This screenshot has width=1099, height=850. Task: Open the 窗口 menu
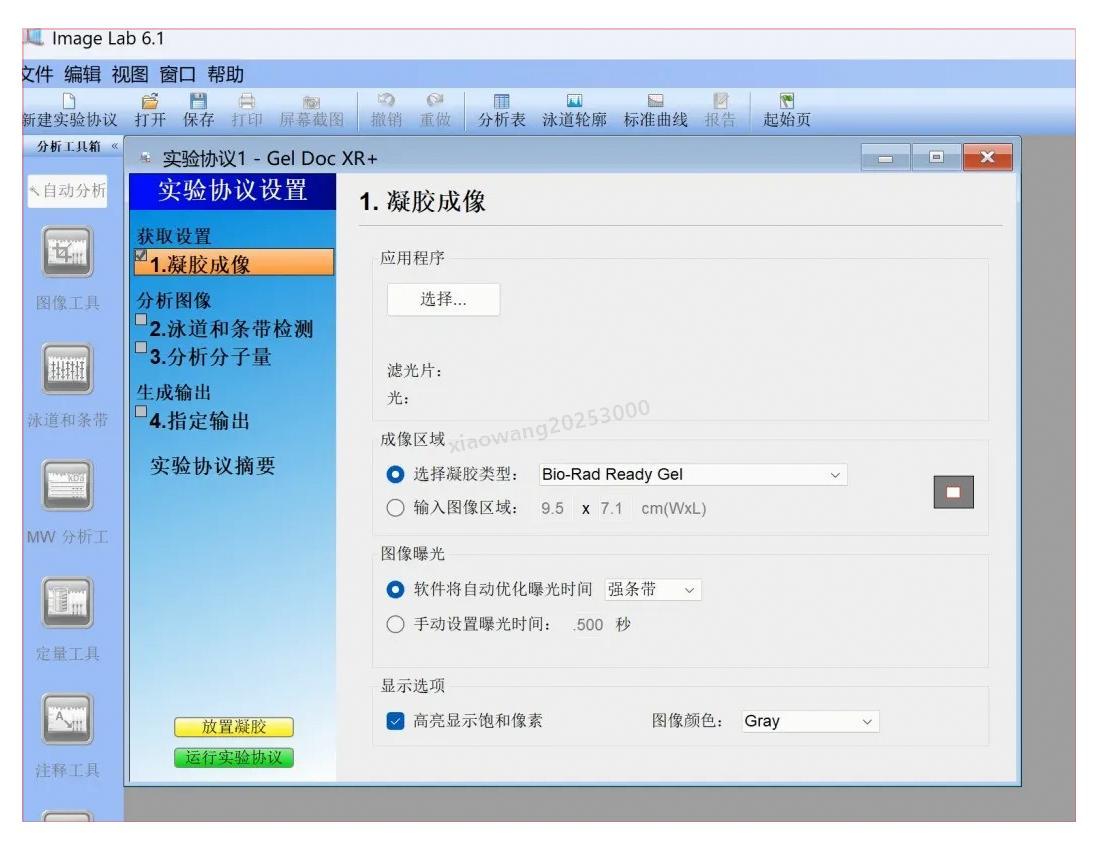[x=178, y=74]
